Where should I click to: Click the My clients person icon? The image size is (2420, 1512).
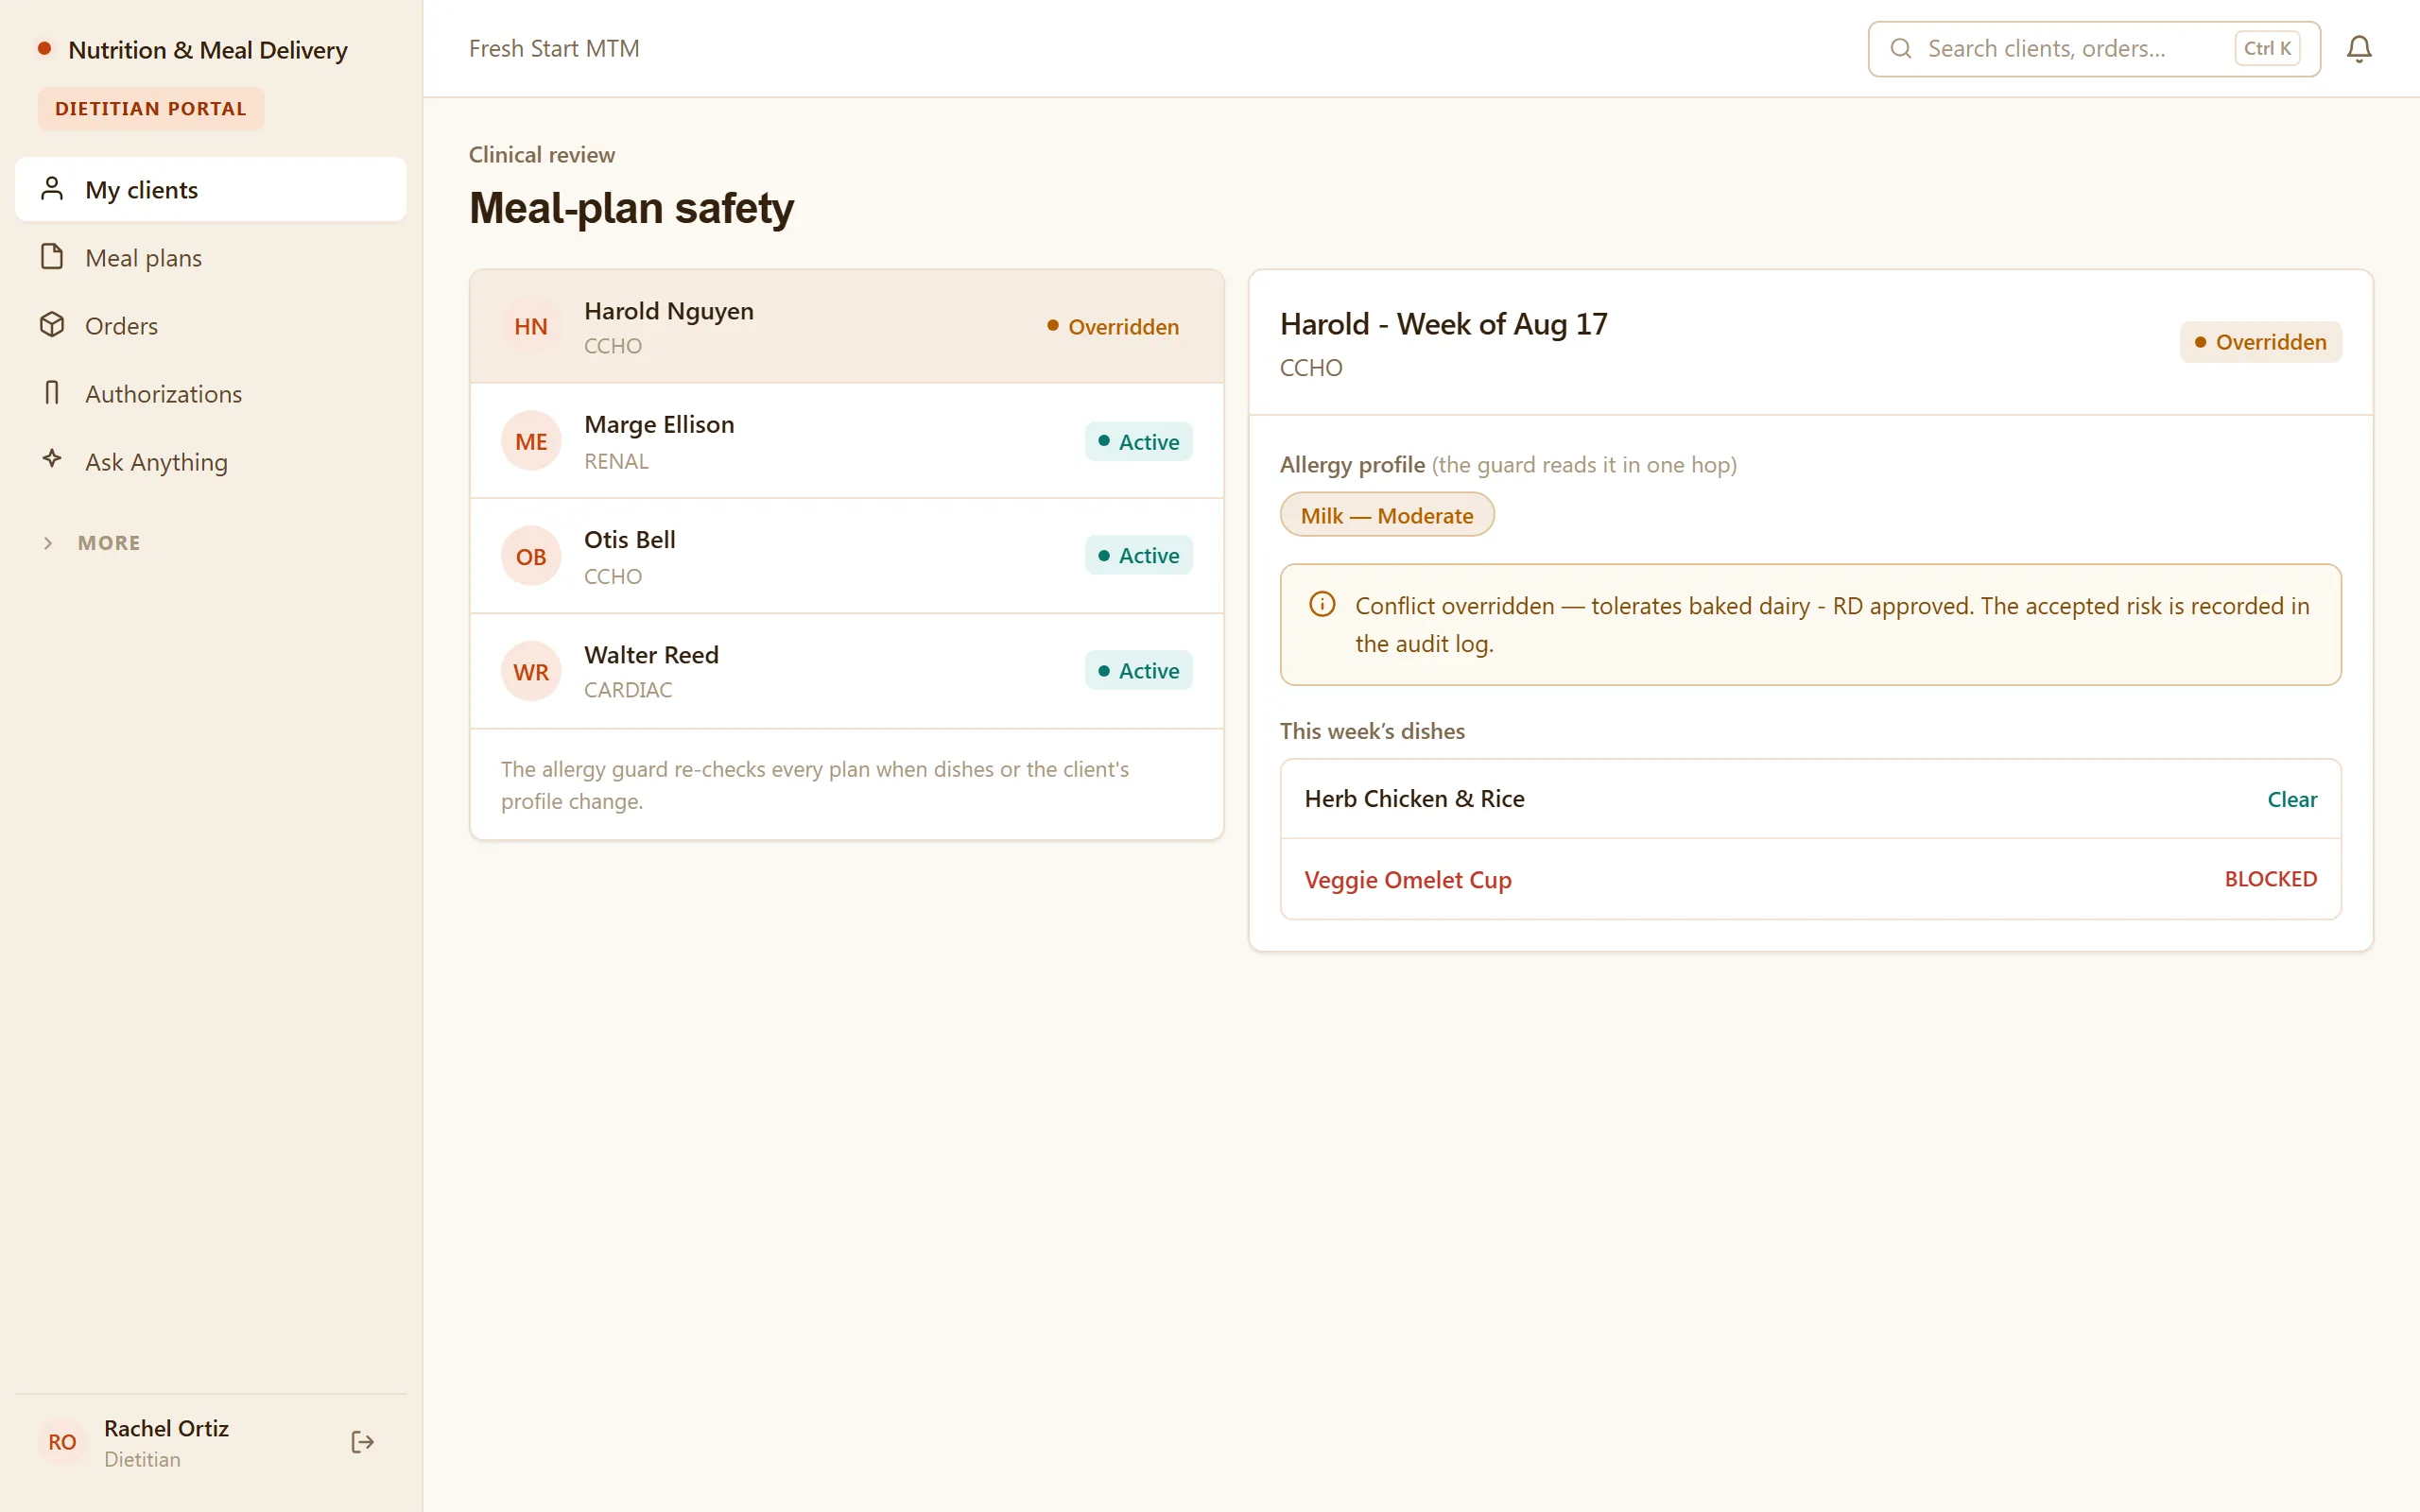click(x=52, y=189)
